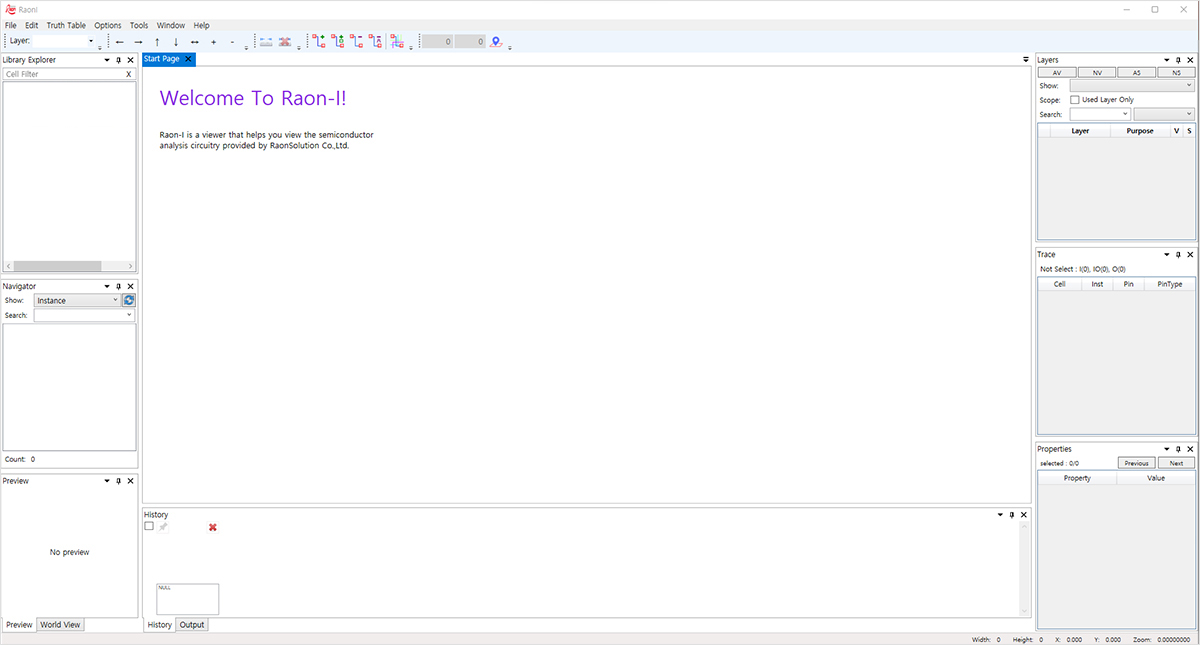Close the Library Explorer panel
The height and width of the screenshot is (645, 1201).
[x=130, y=60]
